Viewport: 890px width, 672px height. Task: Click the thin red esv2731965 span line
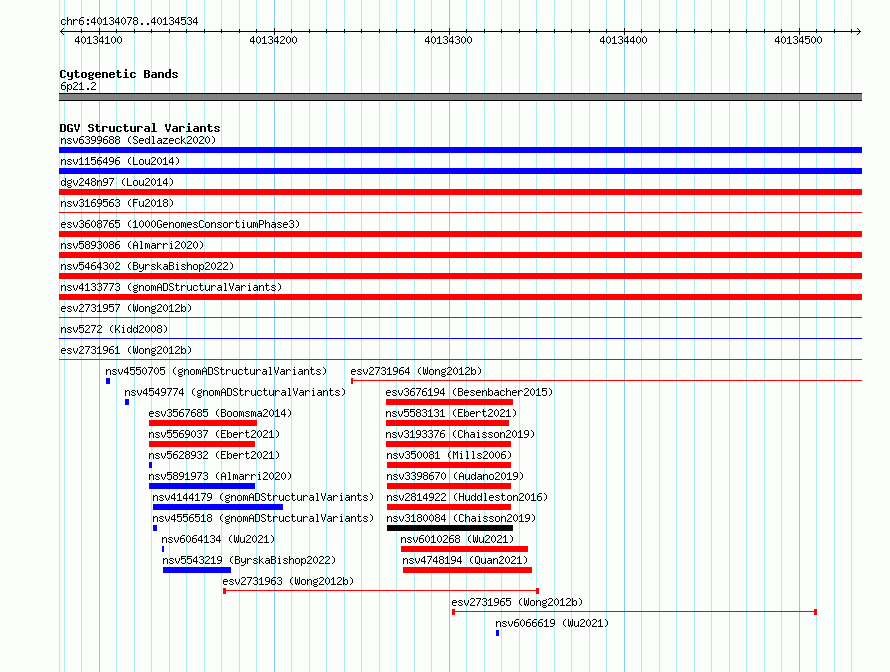[x=635, y=612]
